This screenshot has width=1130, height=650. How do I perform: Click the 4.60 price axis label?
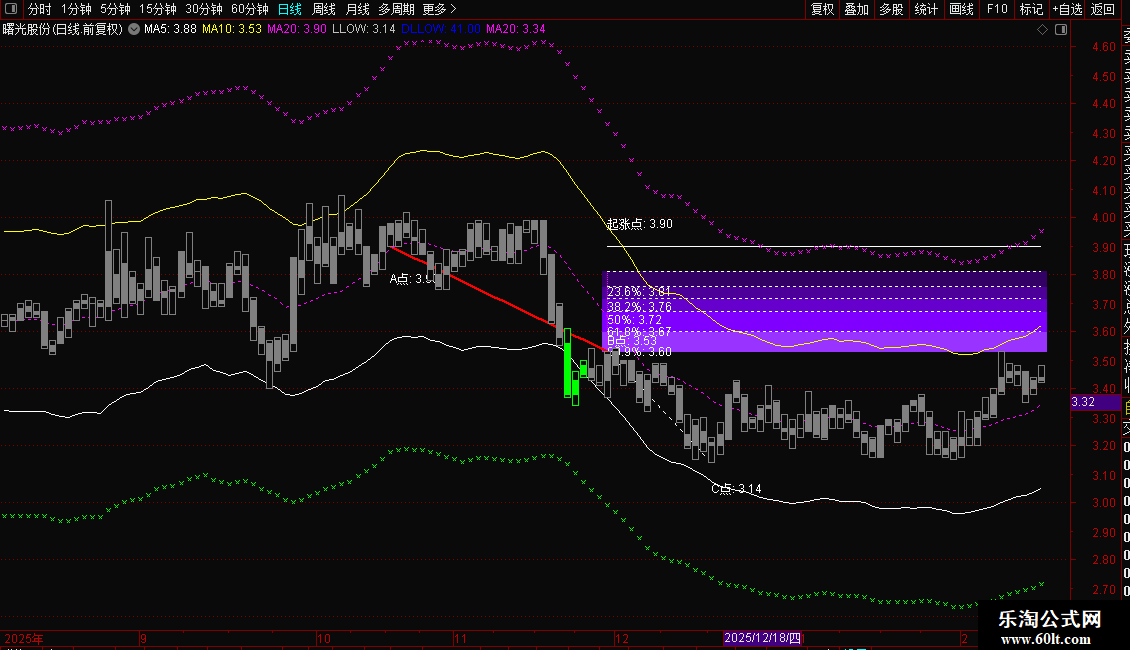(x=1103, y=47)
